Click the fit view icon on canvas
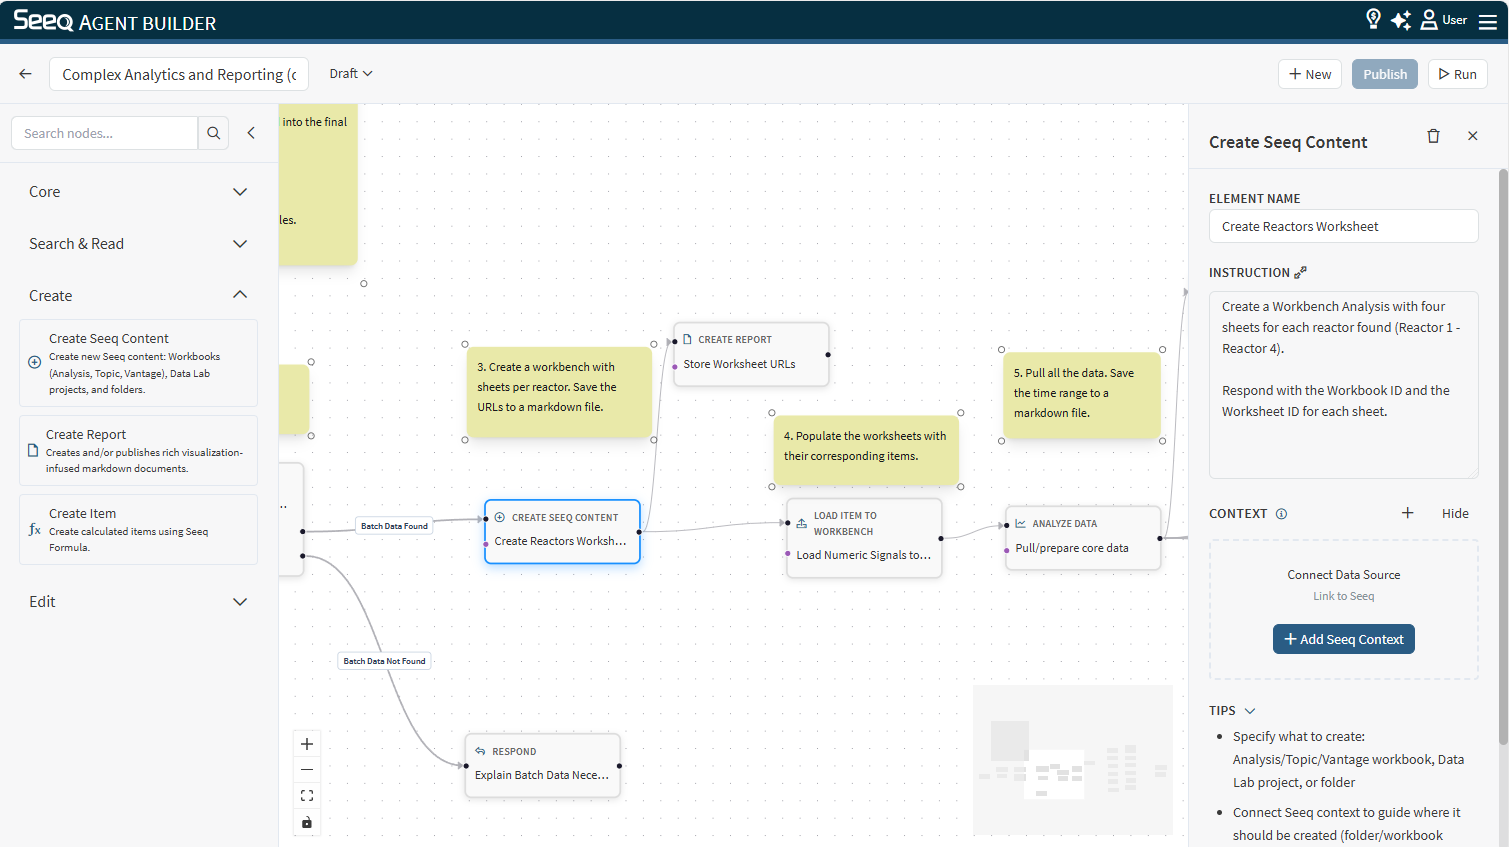The width and height of the screenshot is (1509, 847). (307, 796)
